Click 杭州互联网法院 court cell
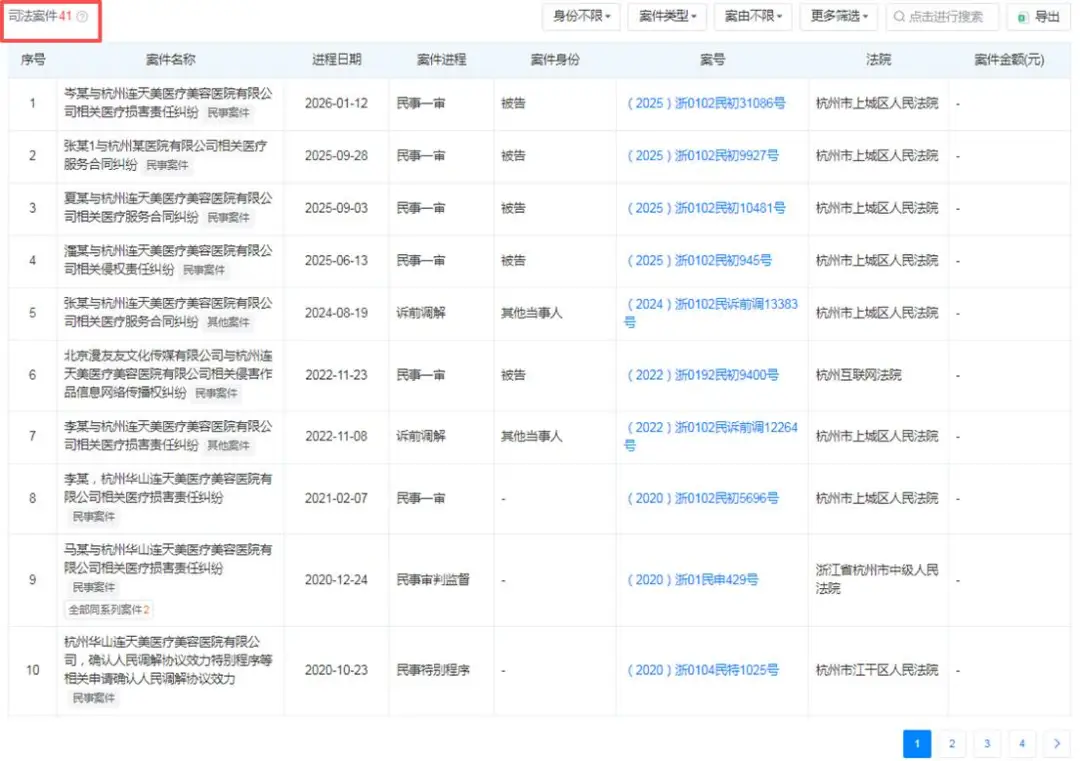The image size is (1080, 761). click(858, 375)
